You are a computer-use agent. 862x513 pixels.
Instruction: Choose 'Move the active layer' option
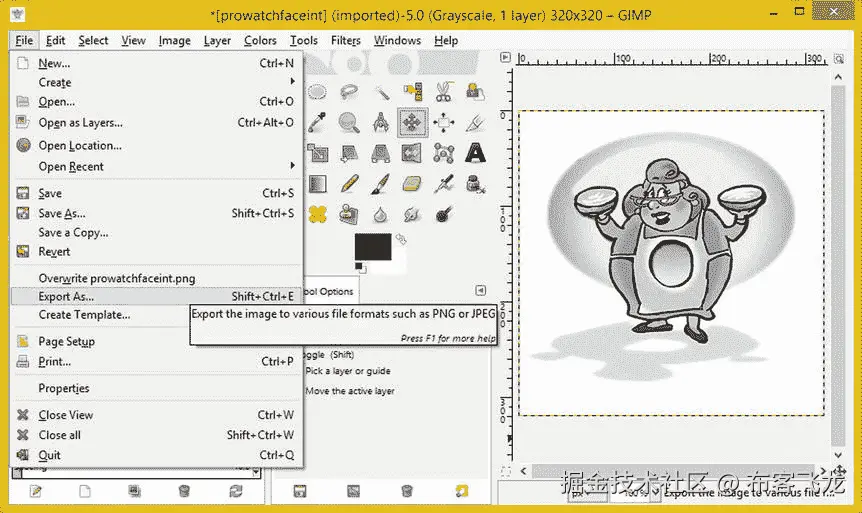[350, 391]
